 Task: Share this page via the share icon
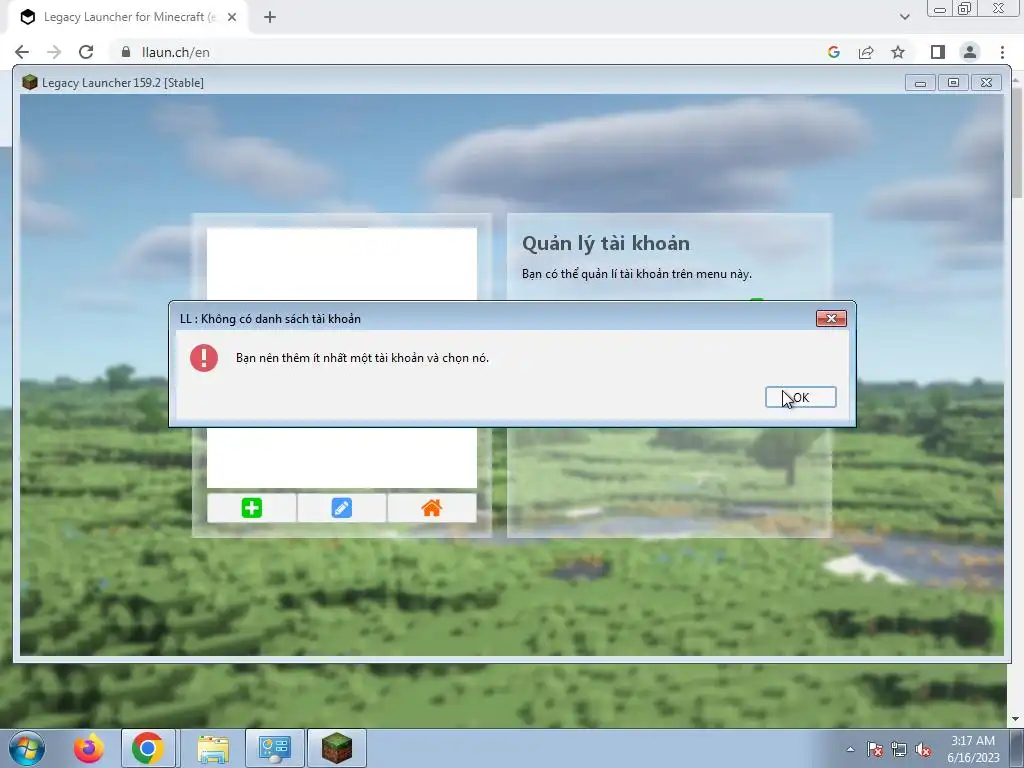pos(866,52)
